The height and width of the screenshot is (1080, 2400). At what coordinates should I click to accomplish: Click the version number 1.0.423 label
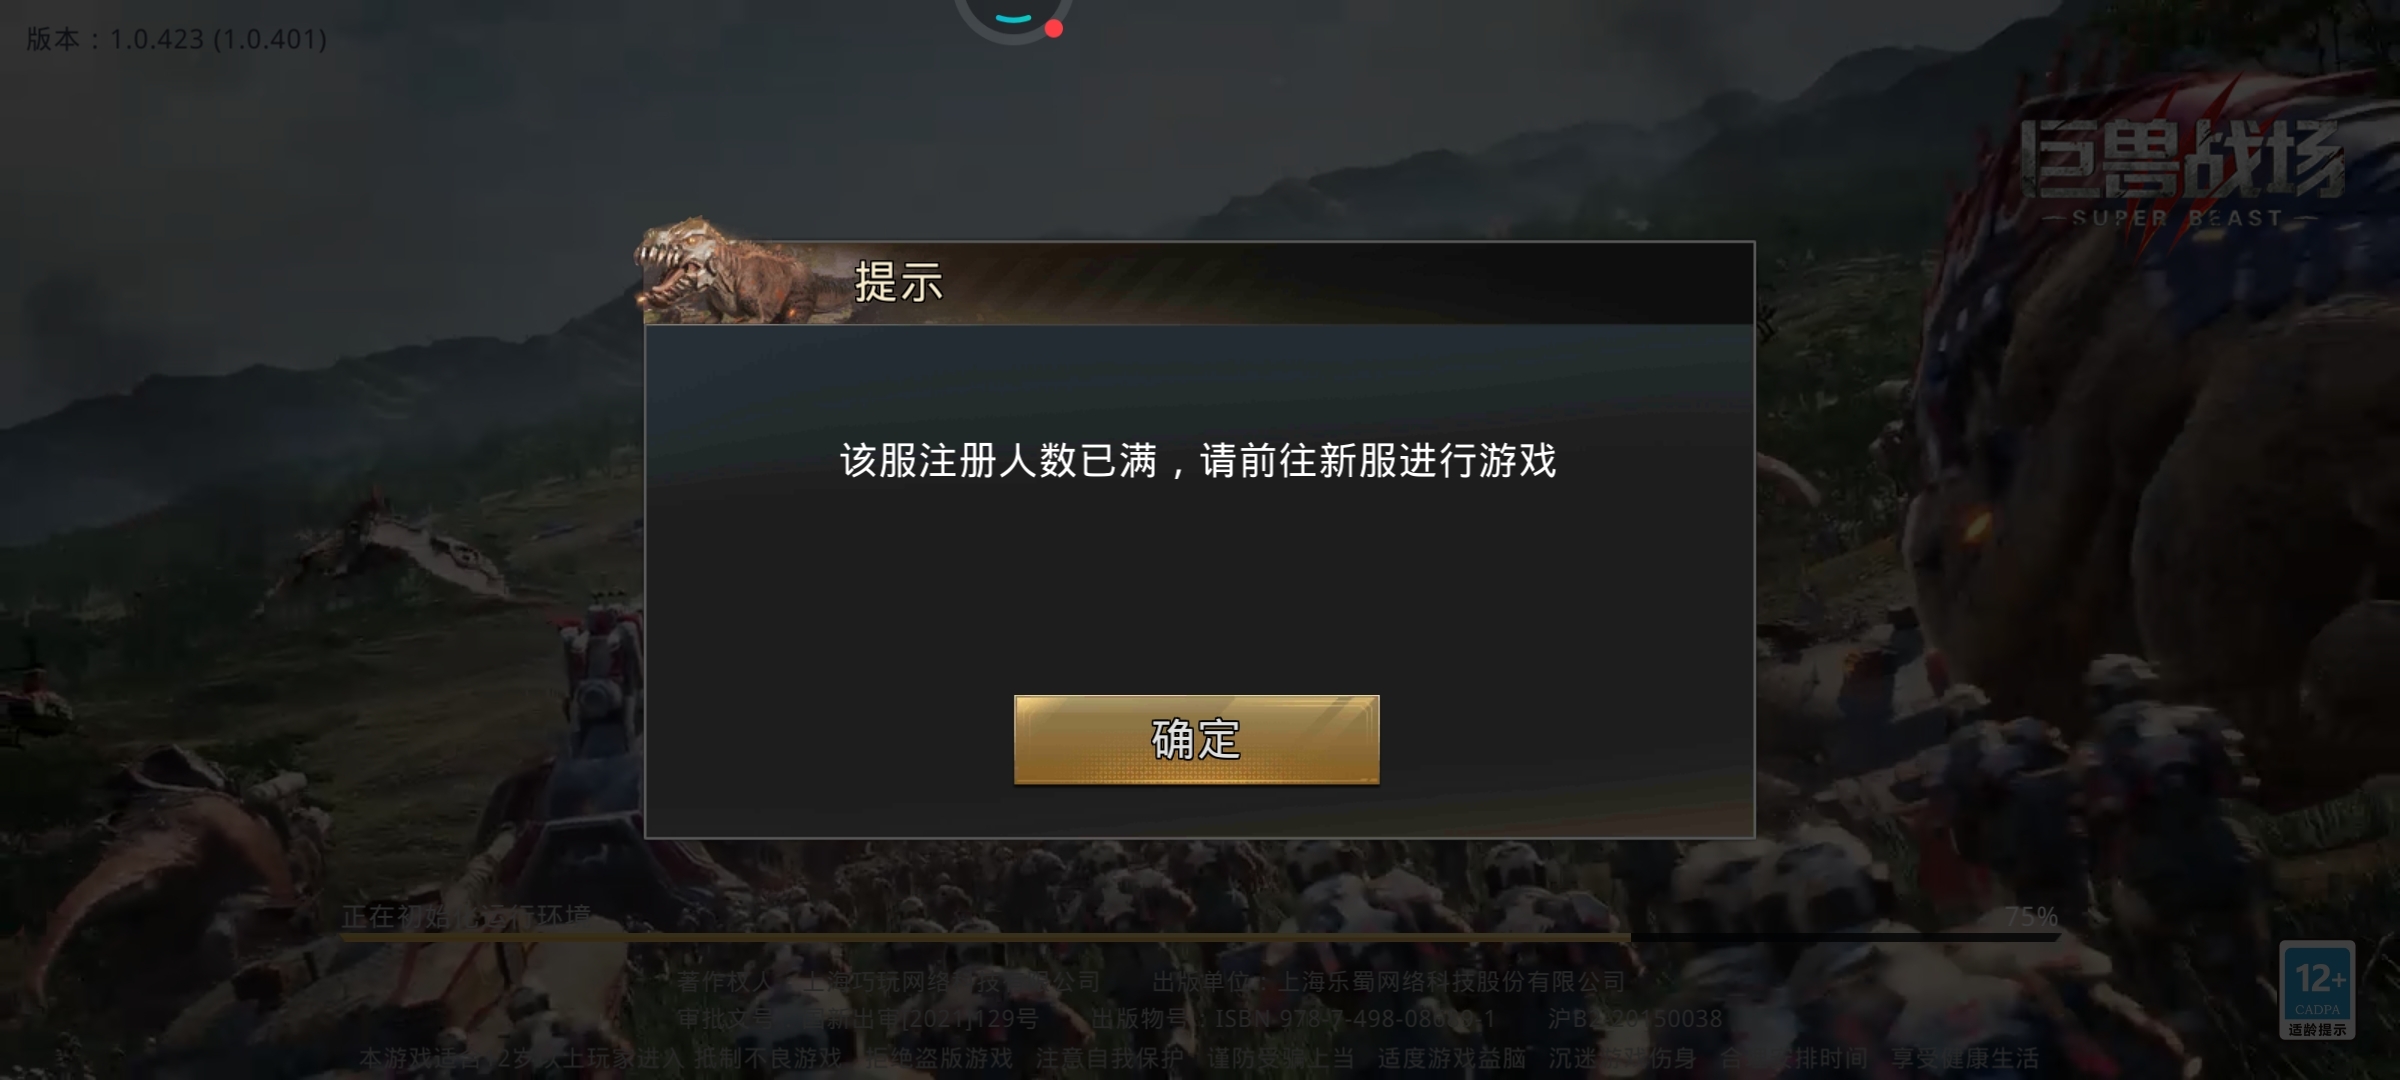click(x=176, y=39)
